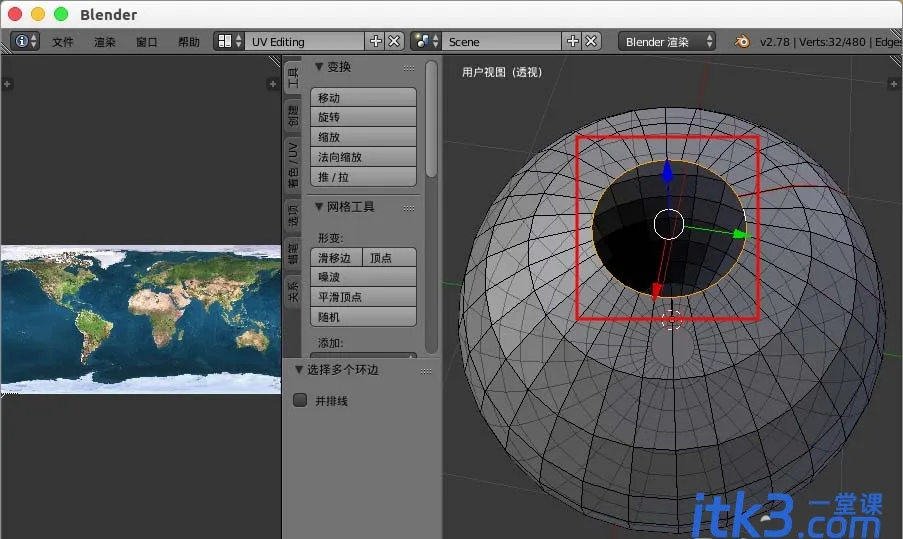Screen dimensions: 903x539
Task: Click the 法向缩放 button
Action: pyautogui.click(x=363, y=157)
